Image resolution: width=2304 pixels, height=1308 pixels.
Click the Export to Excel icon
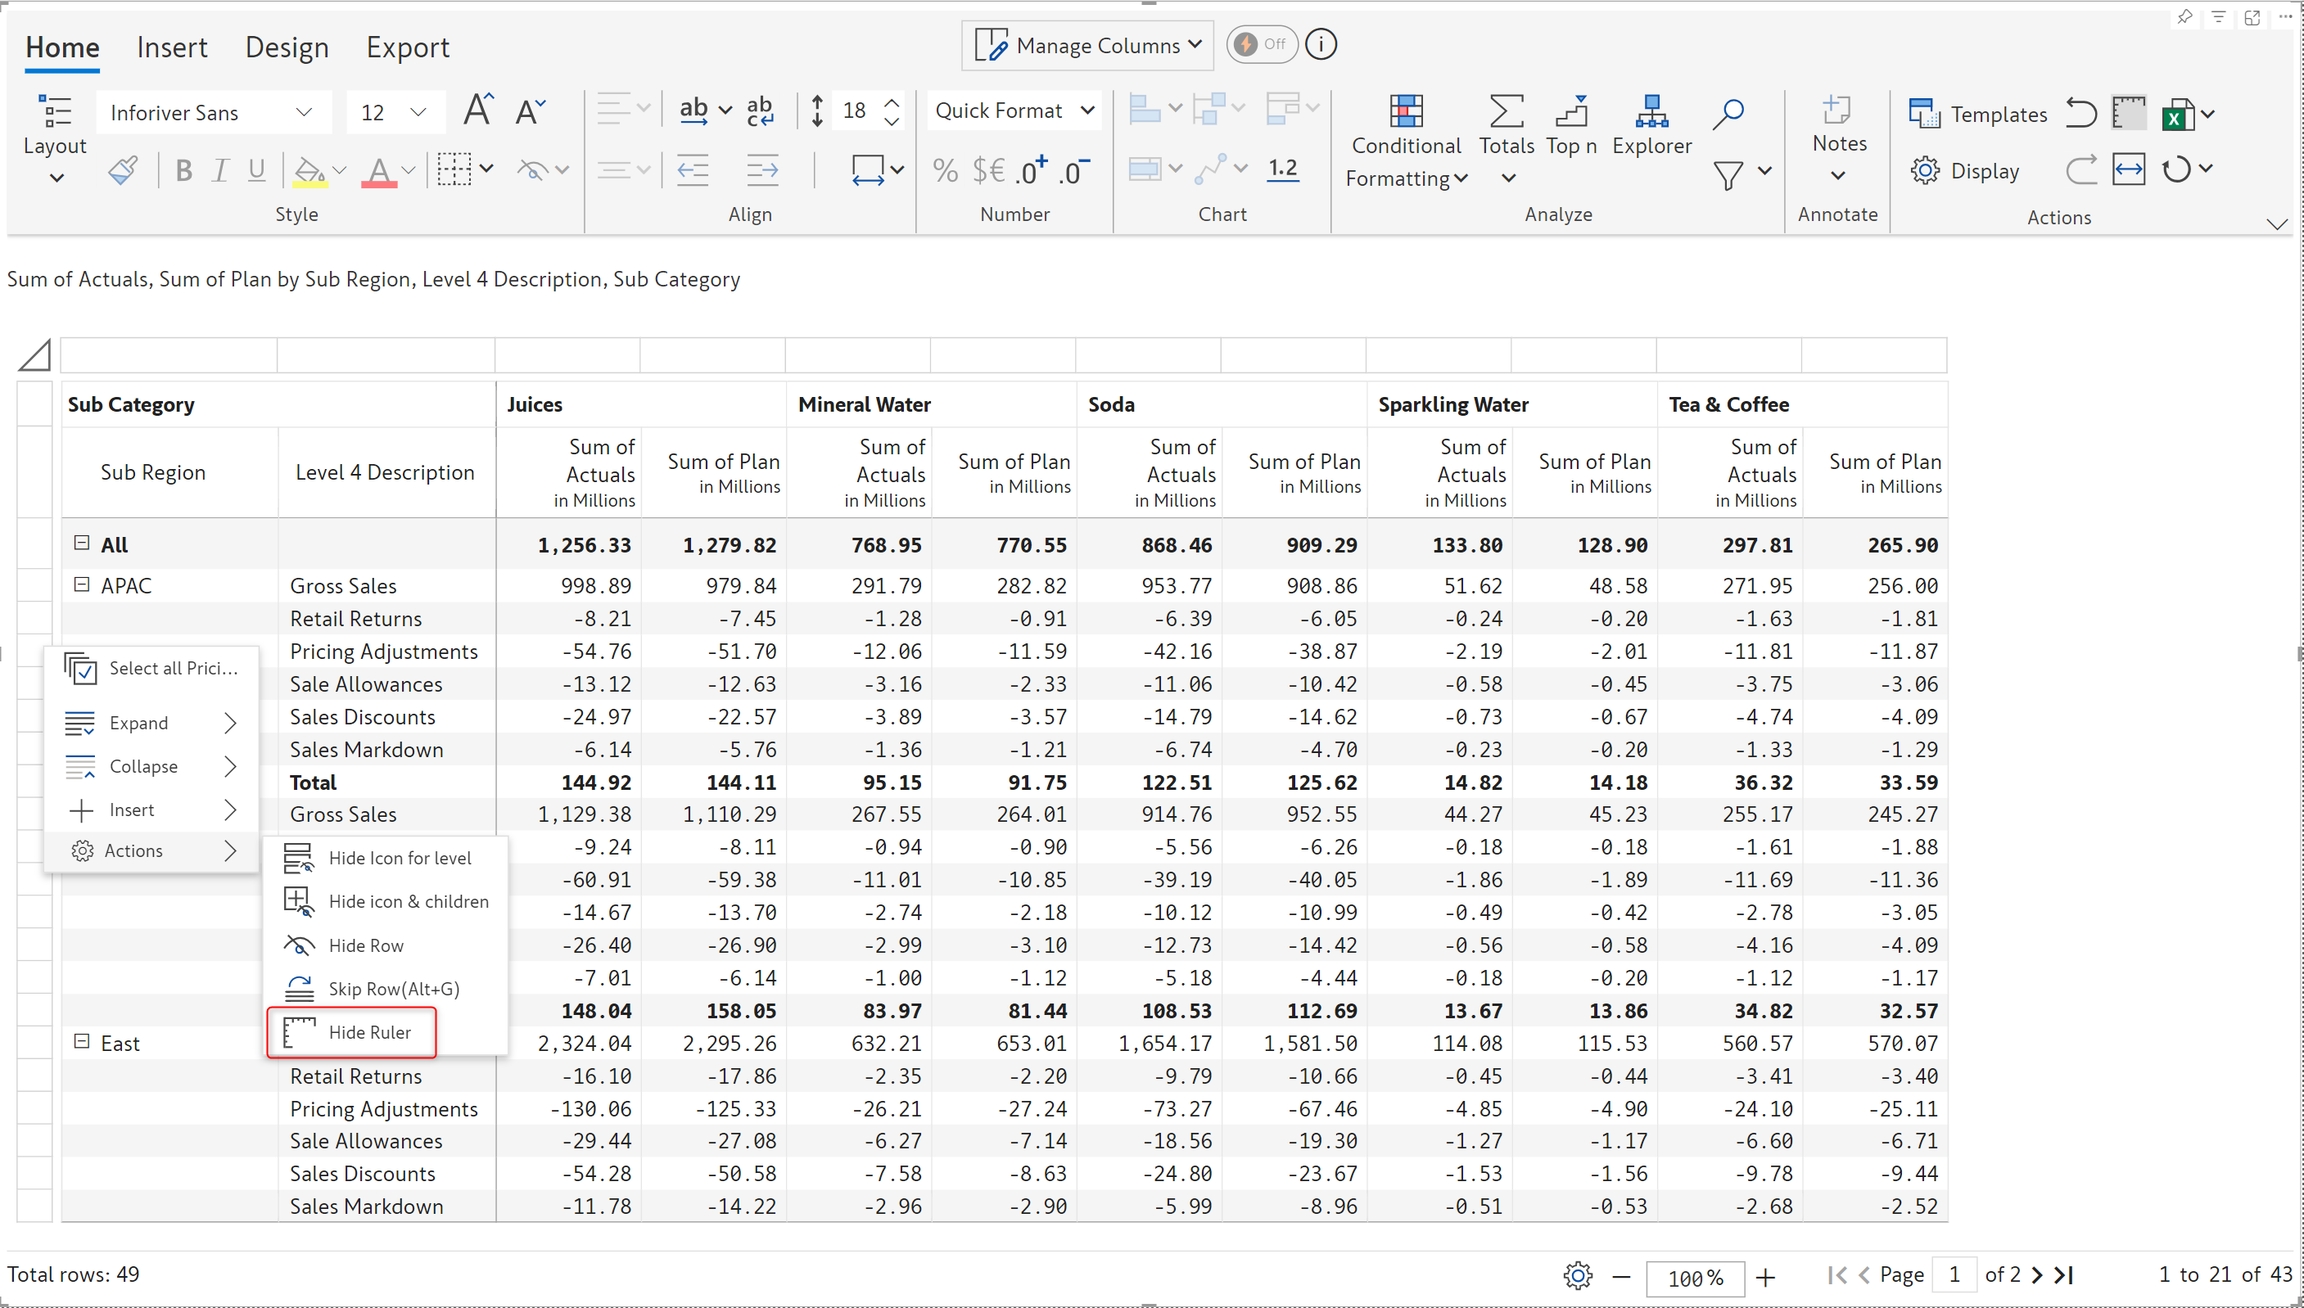2176,114
